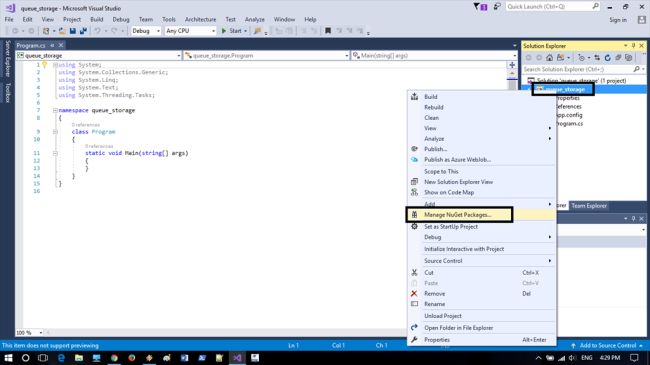
Task: Collapse the class Program code block
Action: pos(55,132)
